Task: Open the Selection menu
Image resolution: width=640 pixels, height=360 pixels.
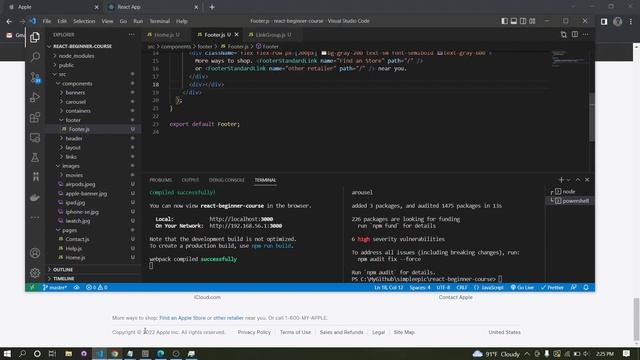Action: pos(84,21)
